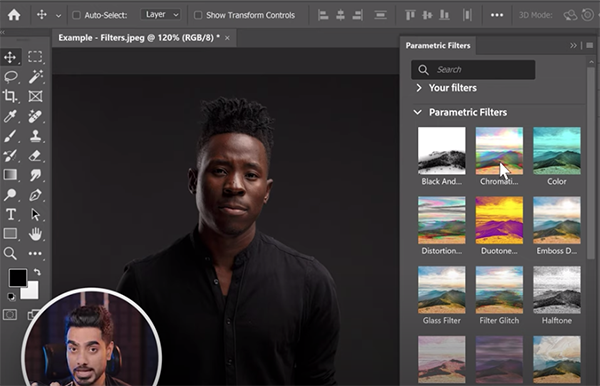Switch to the Example - Filters.jpeg document tab
600x386 pixels.
click(x=139, y=37)
